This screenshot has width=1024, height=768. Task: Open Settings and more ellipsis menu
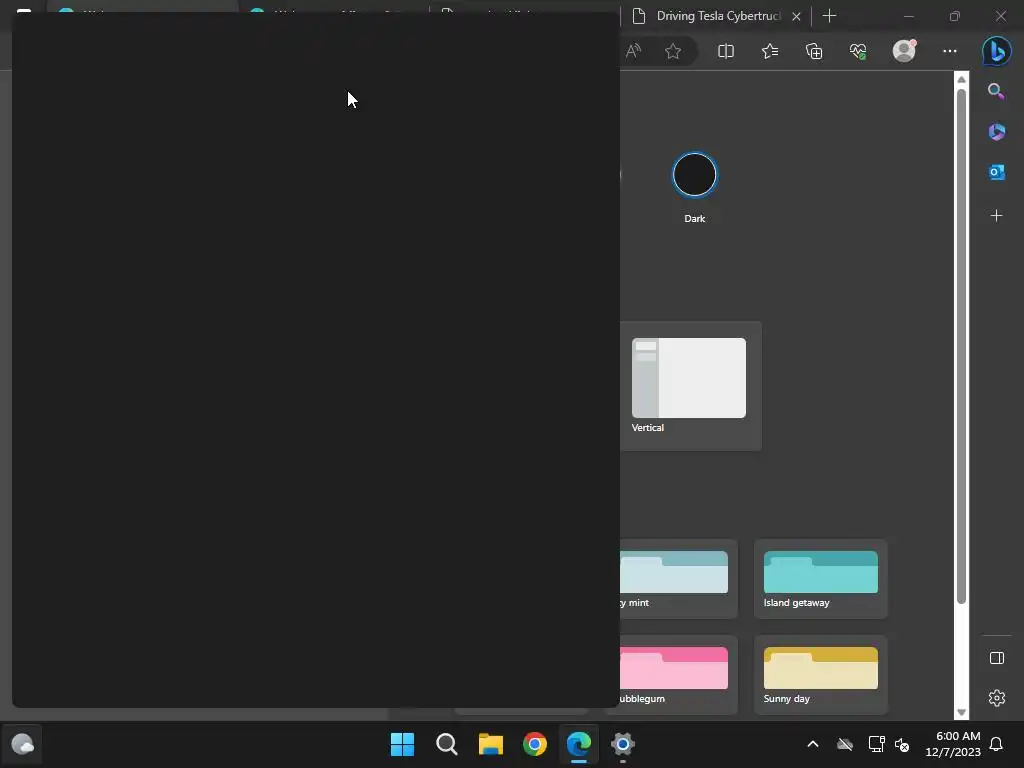950,51
